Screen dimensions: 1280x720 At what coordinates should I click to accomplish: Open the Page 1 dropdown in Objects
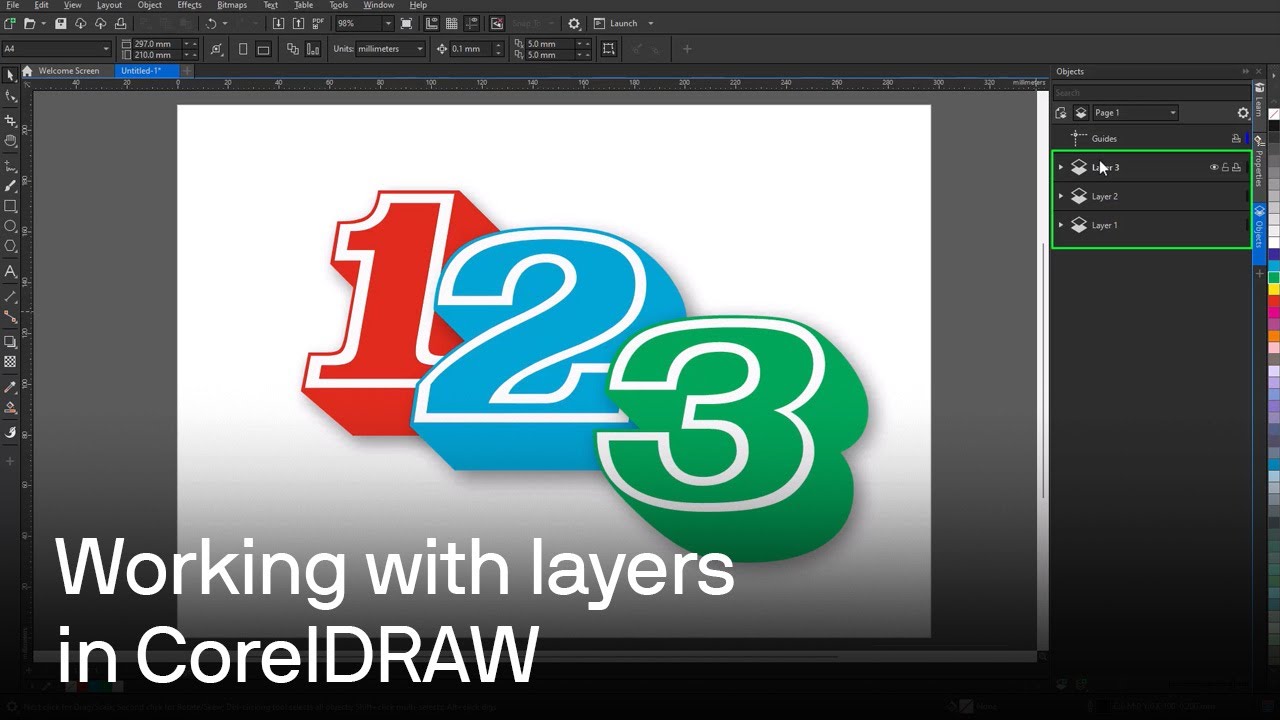coord(1135,113)
